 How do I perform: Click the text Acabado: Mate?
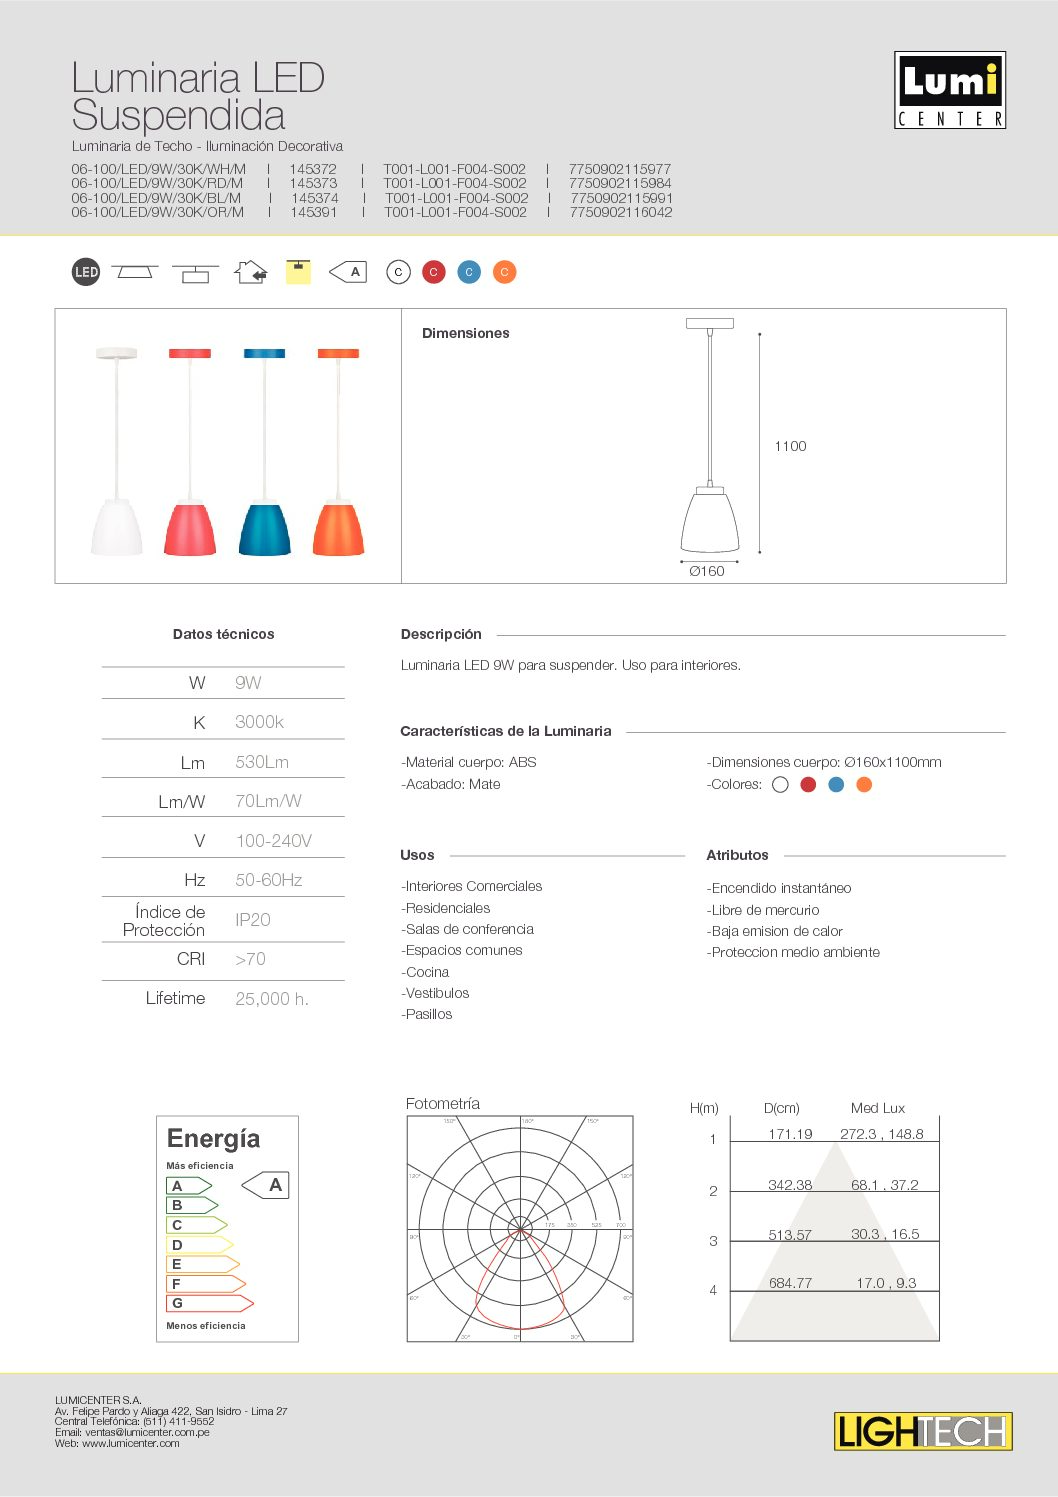point(451,784)
